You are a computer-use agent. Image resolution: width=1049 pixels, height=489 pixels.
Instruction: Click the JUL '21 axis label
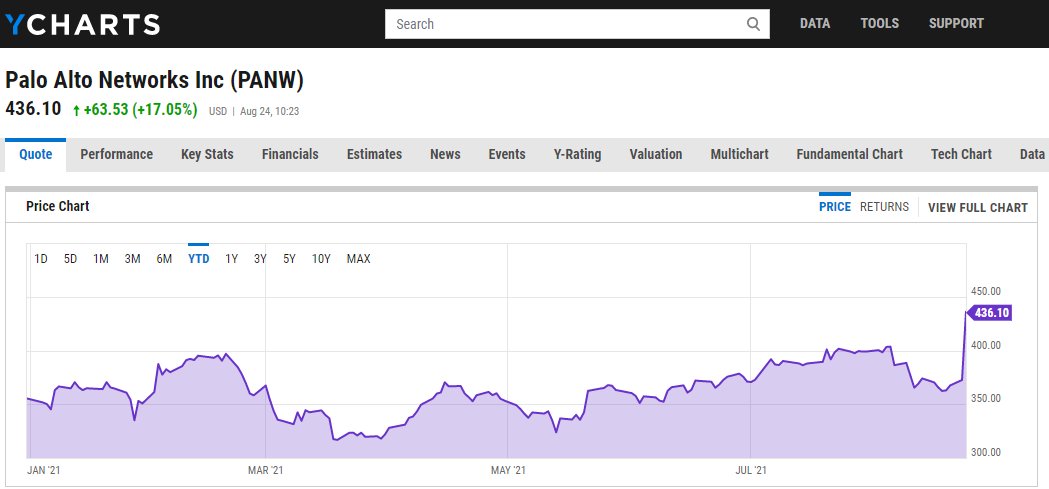point(751,470)
